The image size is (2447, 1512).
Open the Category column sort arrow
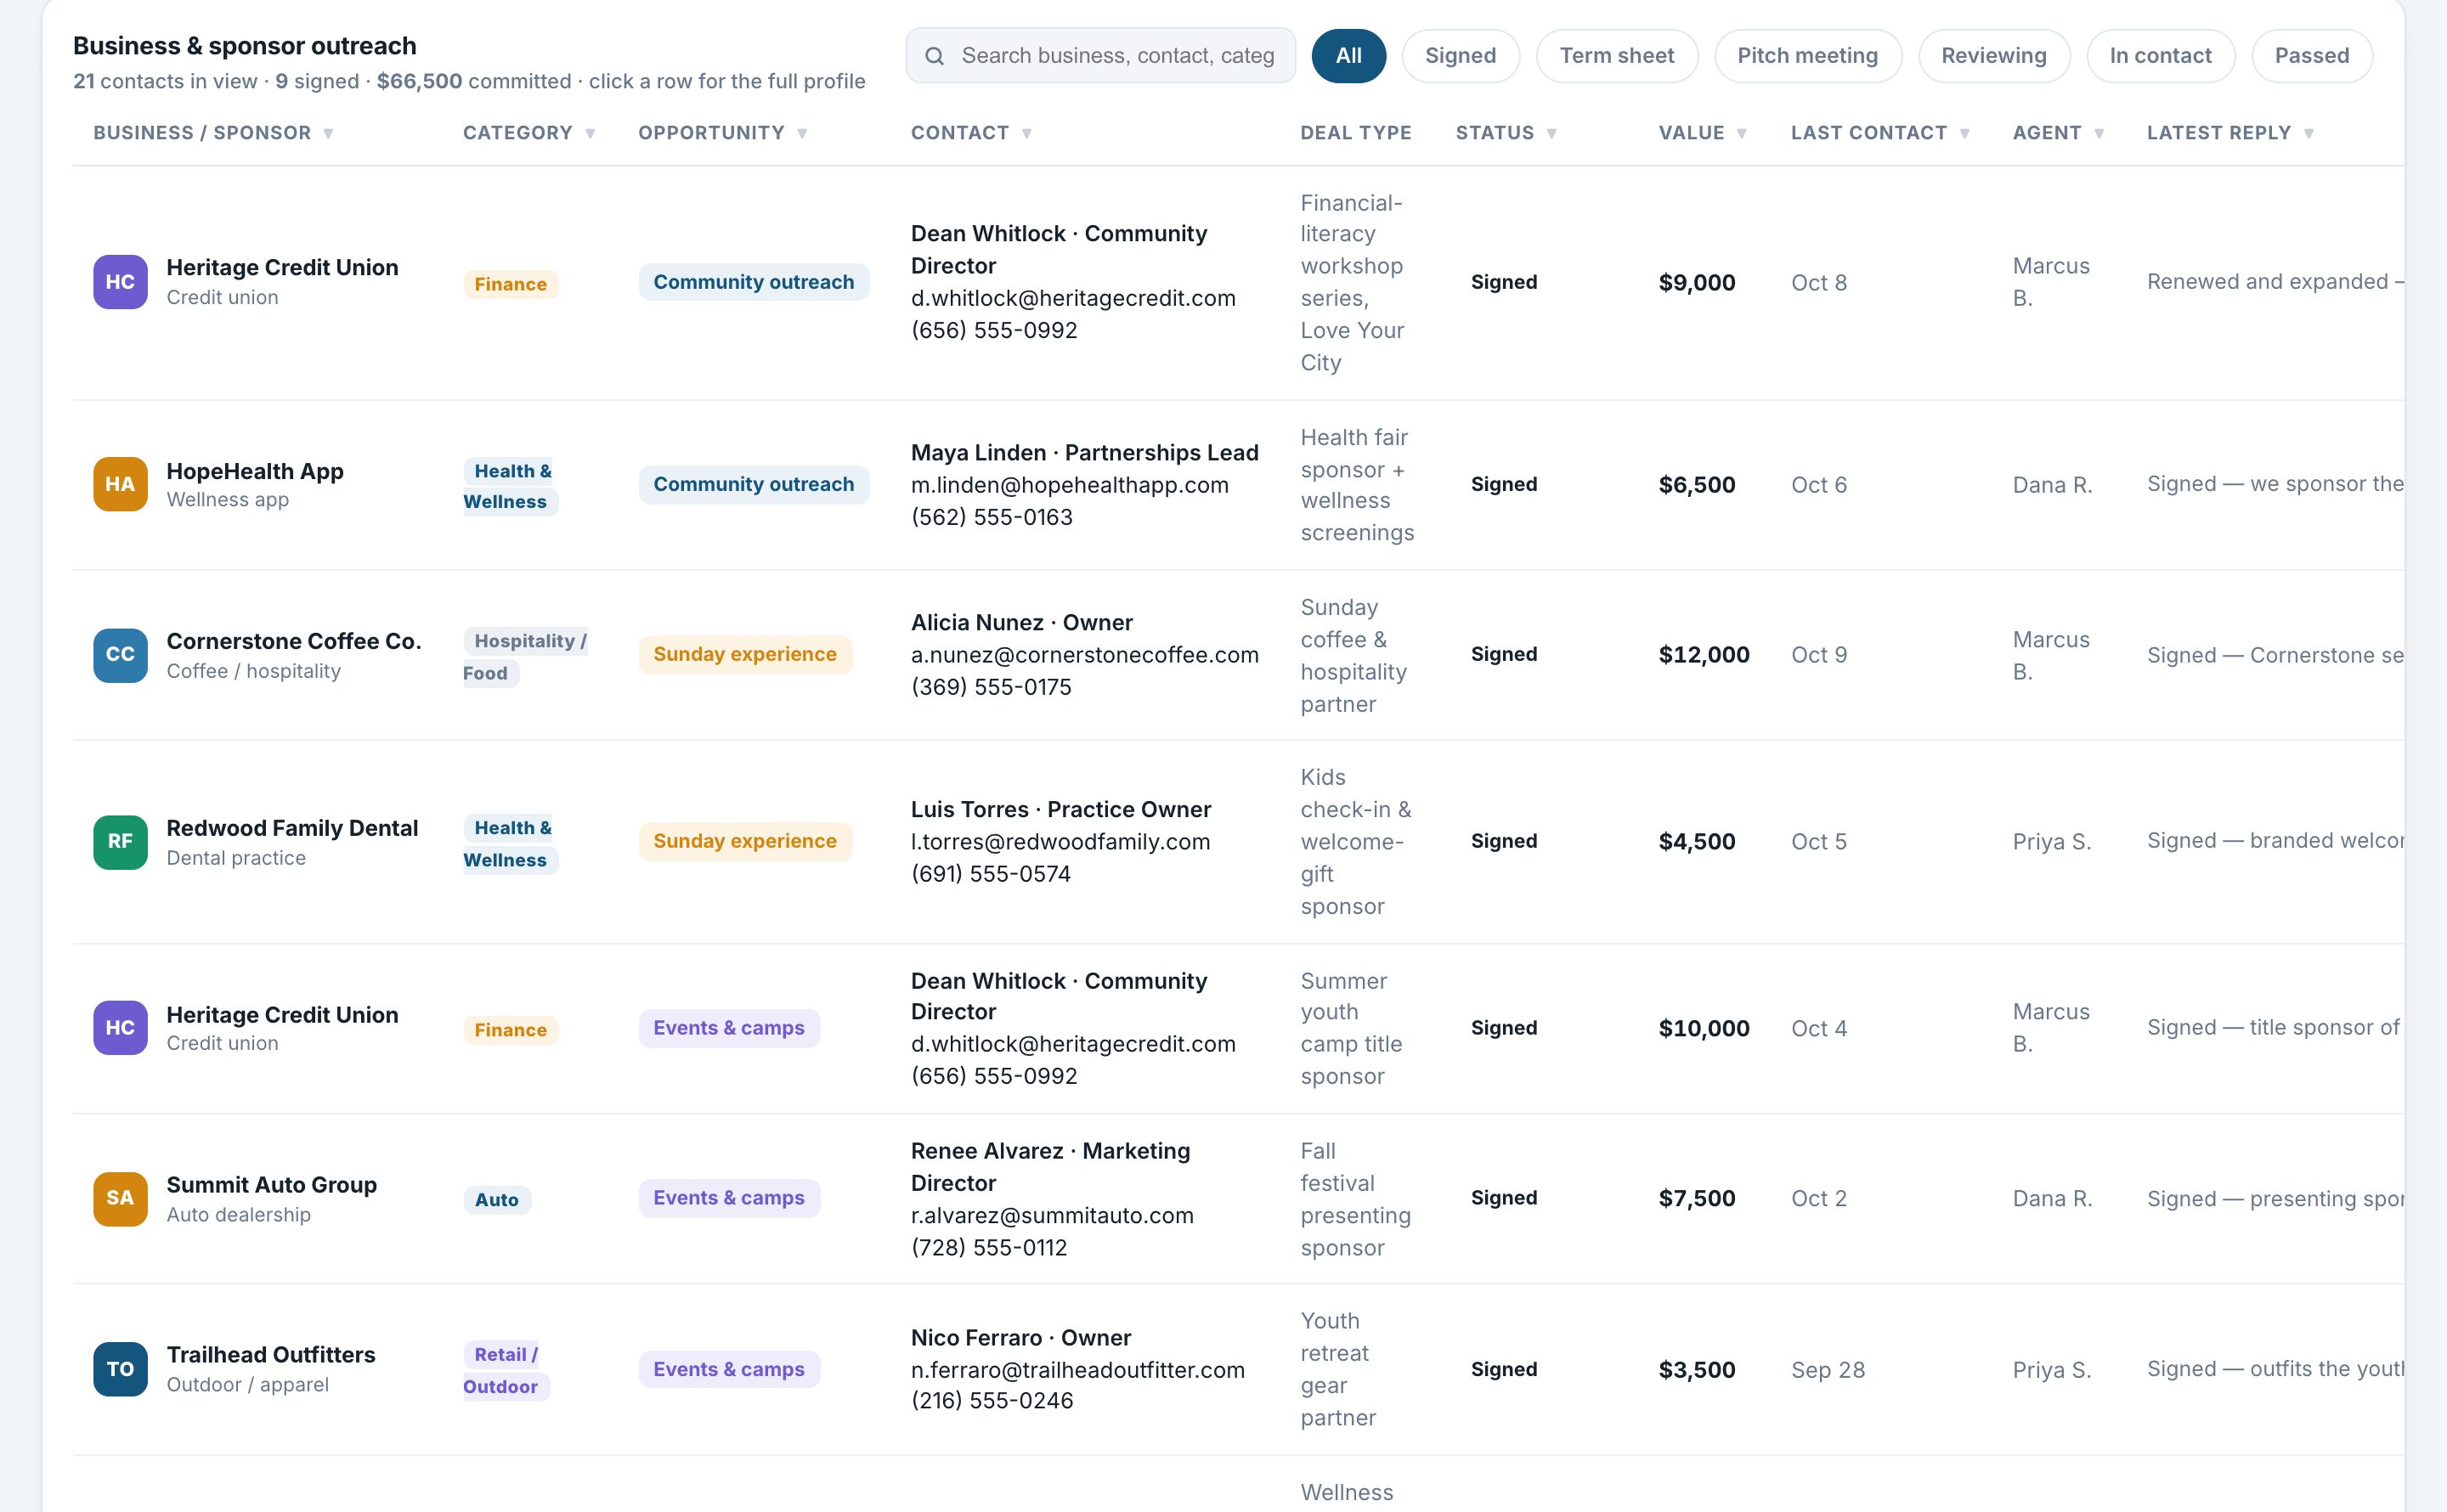[x=590, y=134]
